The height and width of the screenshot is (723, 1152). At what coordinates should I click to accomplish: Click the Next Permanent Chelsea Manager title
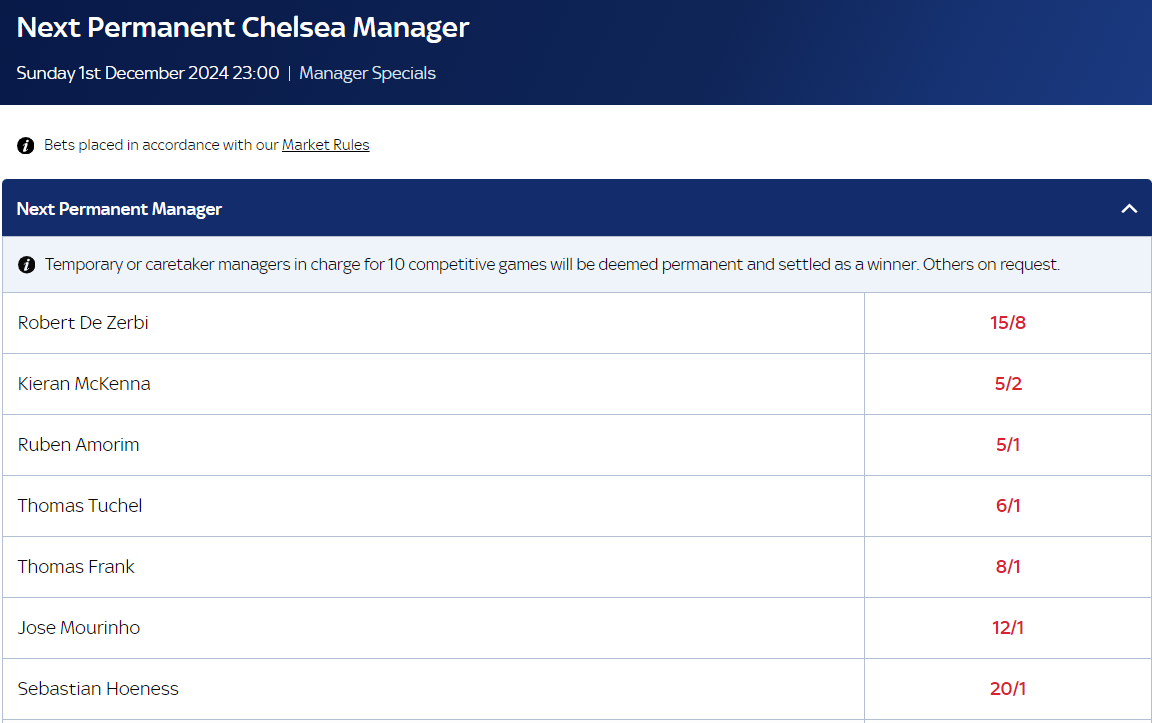242,28
